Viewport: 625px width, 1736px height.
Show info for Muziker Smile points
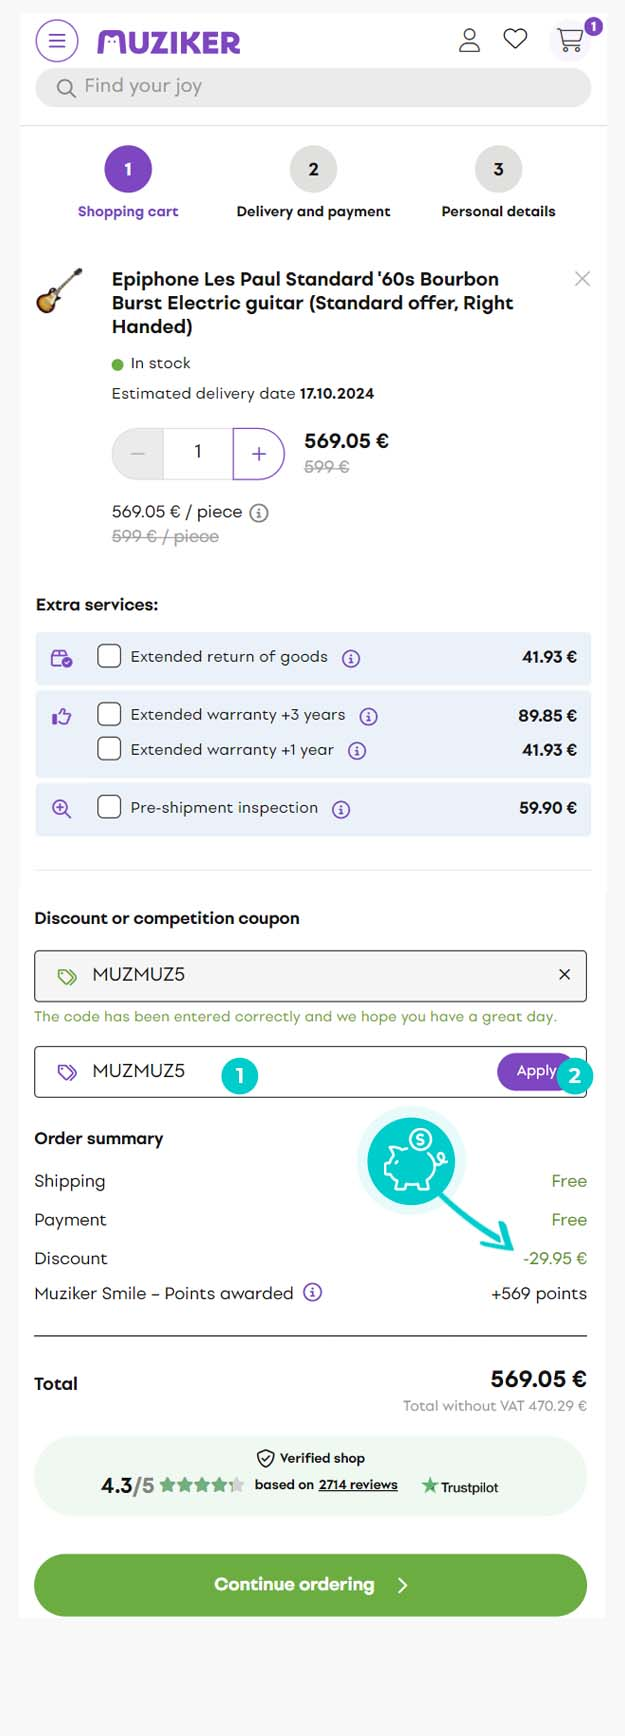click(x=313, y=1292)
